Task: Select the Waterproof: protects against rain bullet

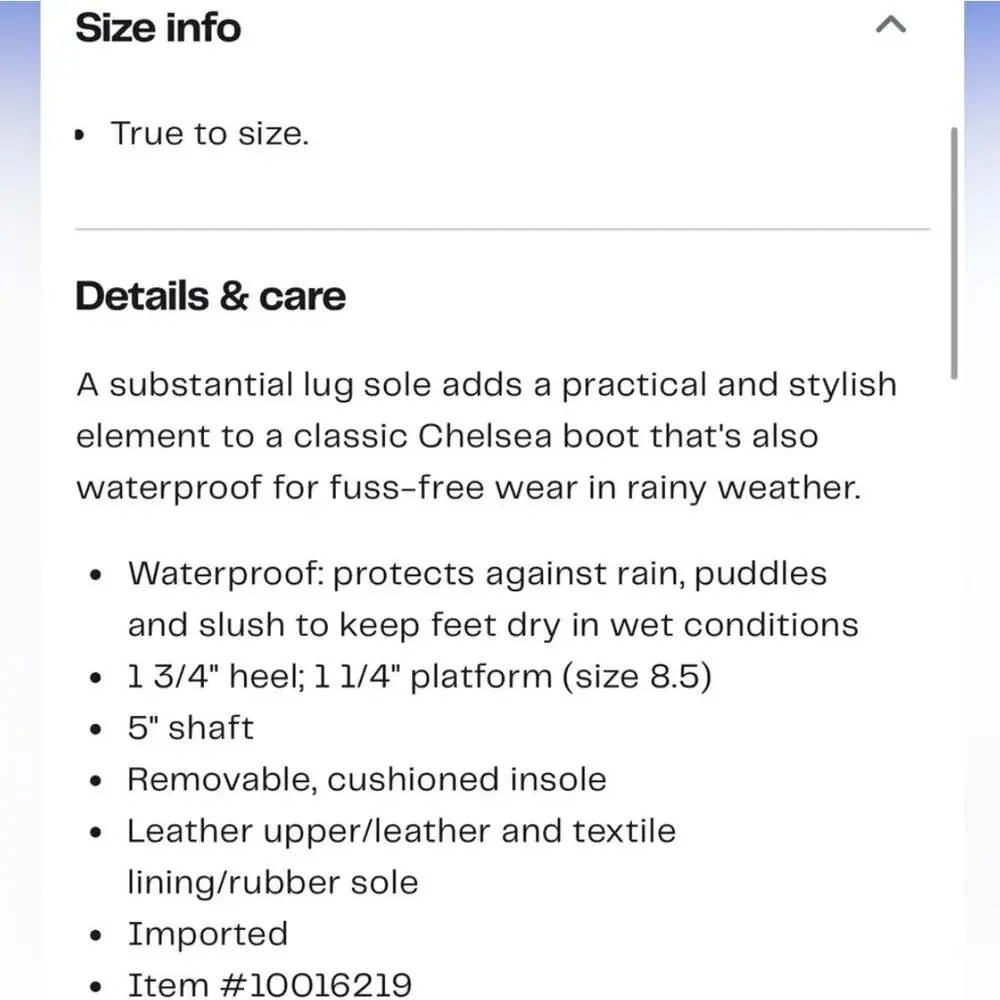Action: [x=477, y=574]
